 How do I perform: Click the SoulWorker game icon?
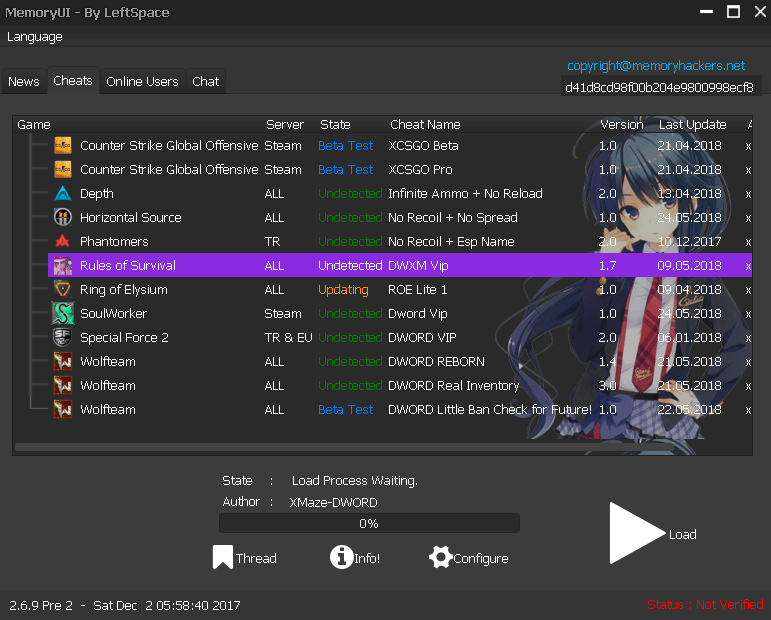(62, 314)
